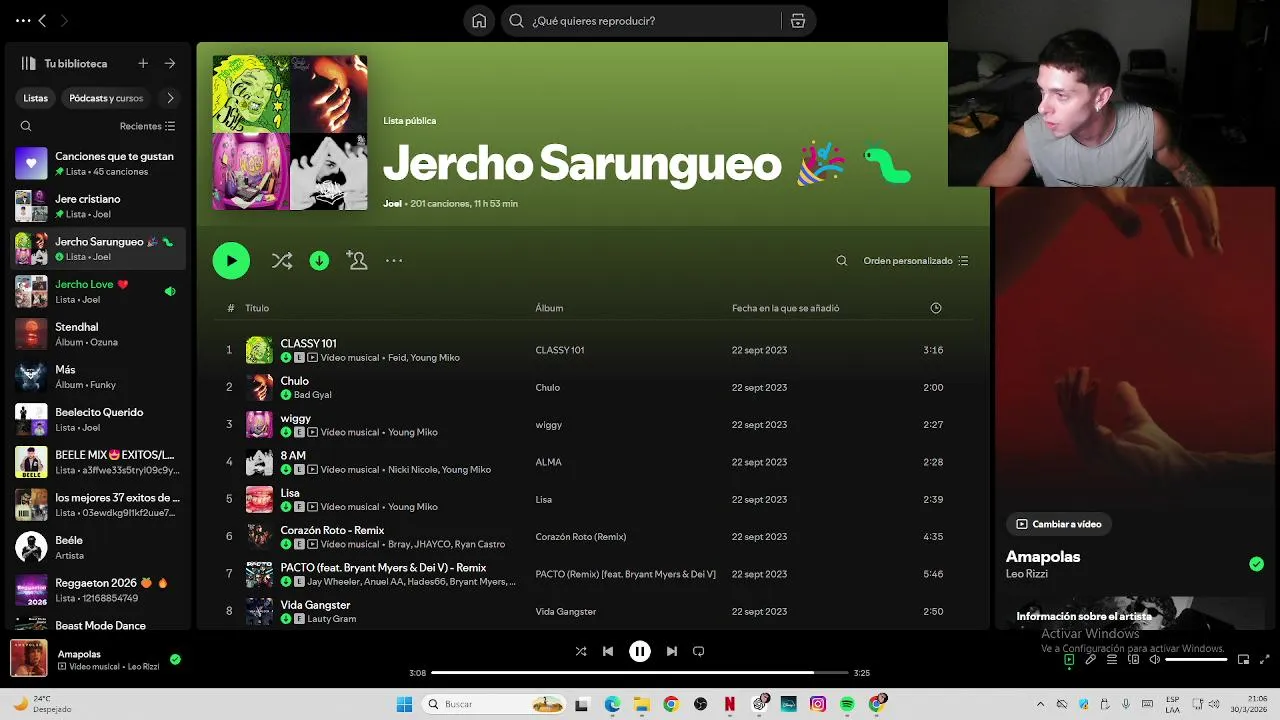Sort by Fecha en la que se añadió
Image resolution: width=1280 pixels, height=720 pixels.
pos(786,308)
